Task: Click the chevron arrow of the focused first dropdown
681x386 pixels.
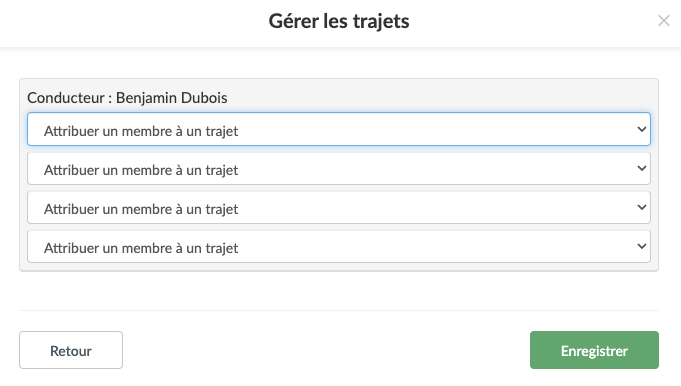Action: point(641,129)
